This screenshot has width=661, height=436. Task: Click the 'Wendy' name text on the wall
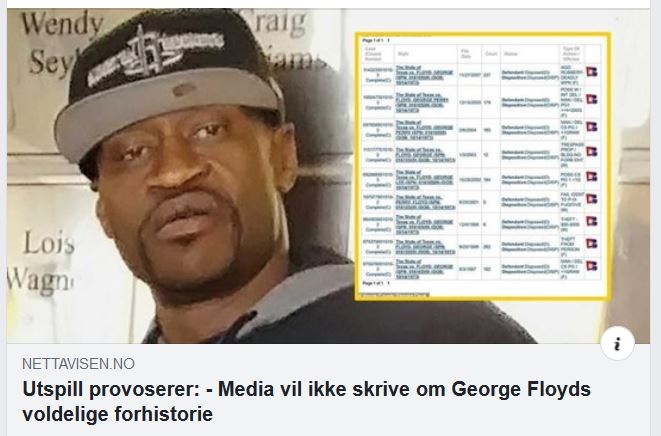coord(62,24)
